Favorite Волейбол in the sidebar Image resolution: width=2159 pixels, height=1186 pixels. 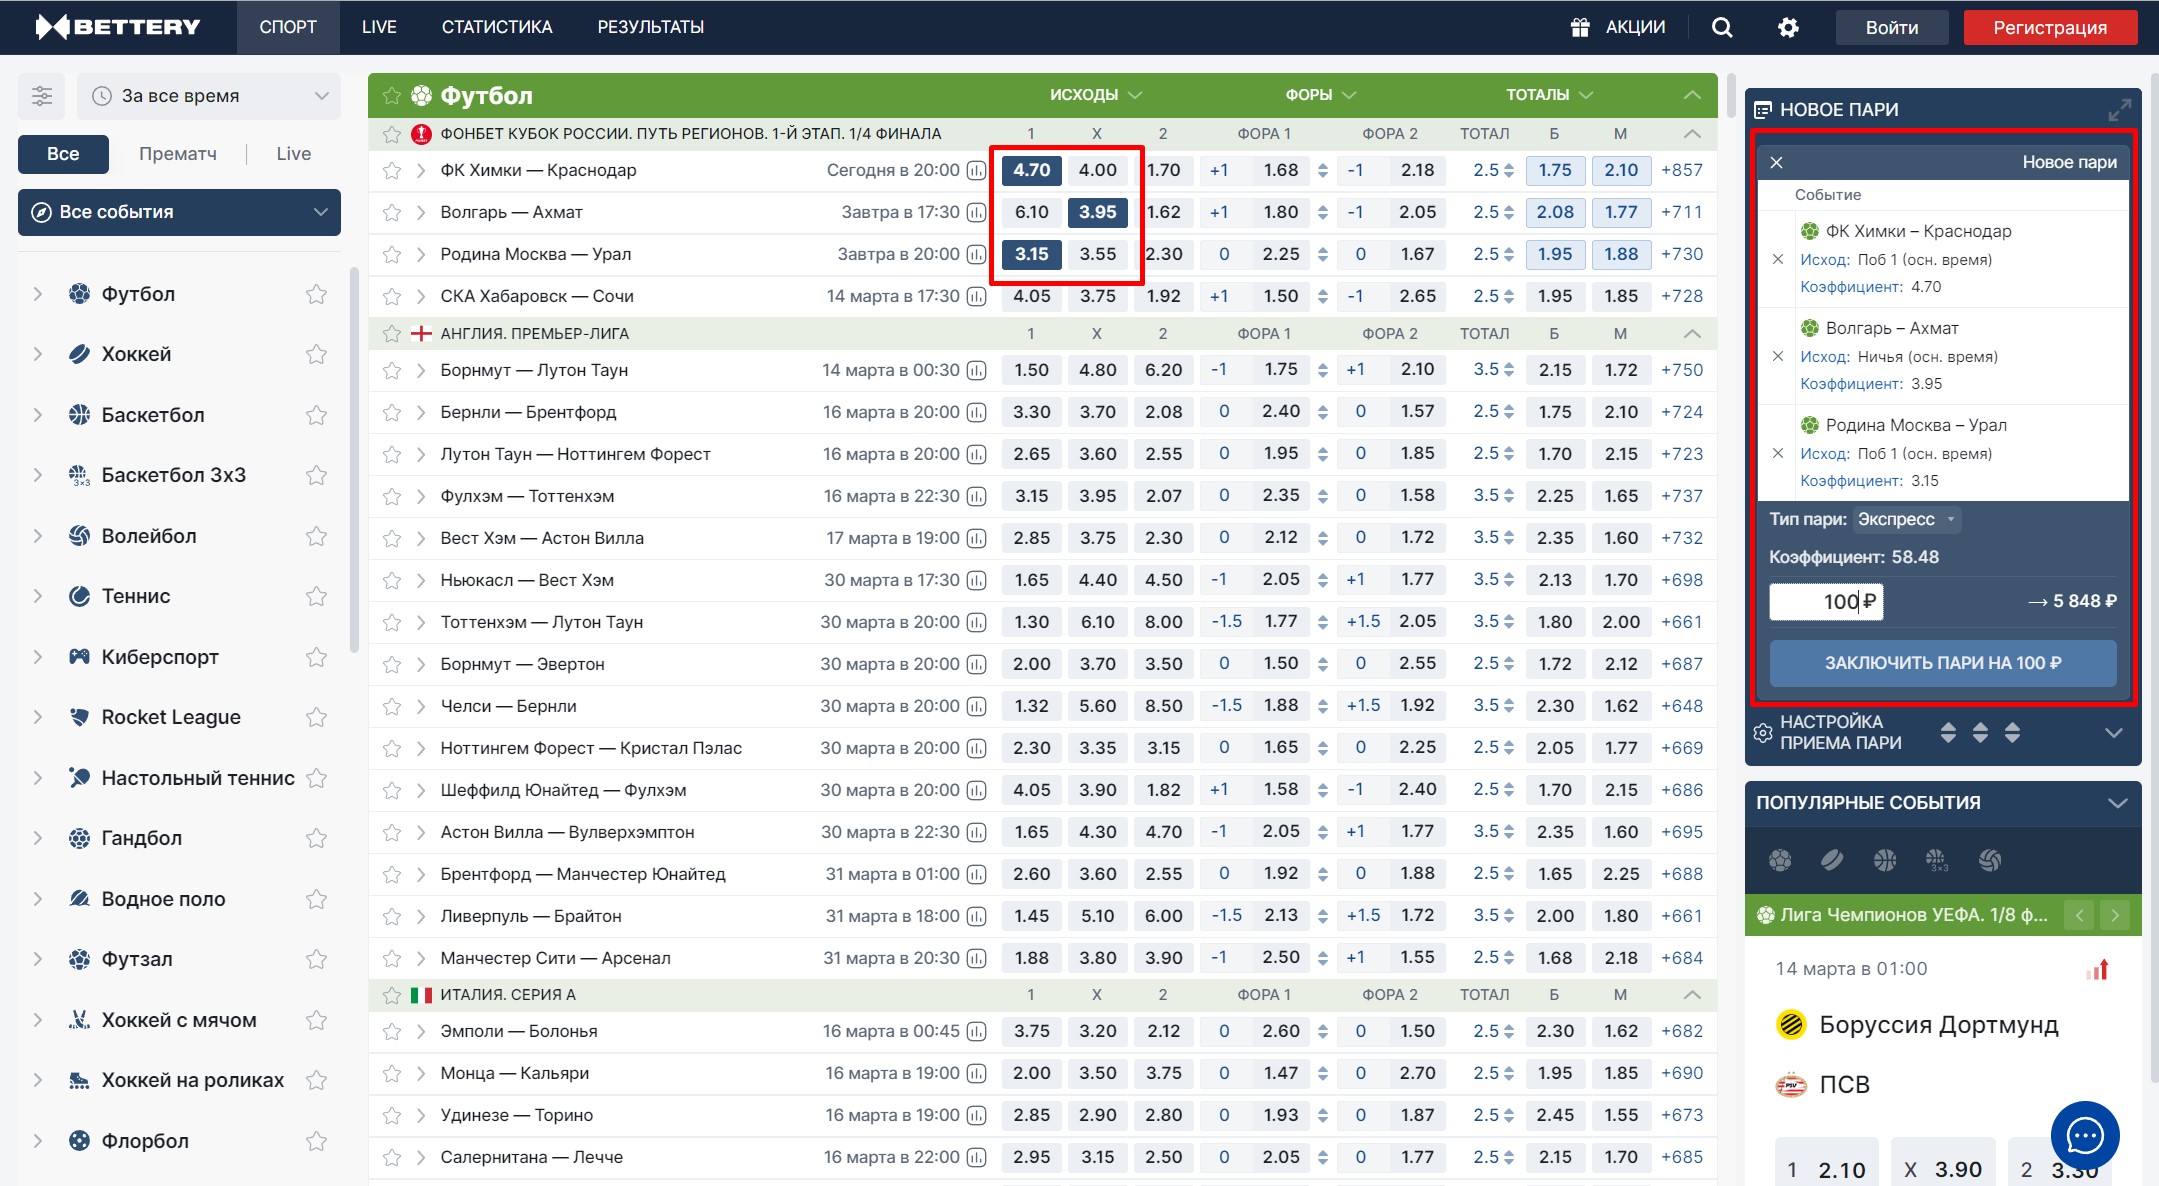(316, 536)
